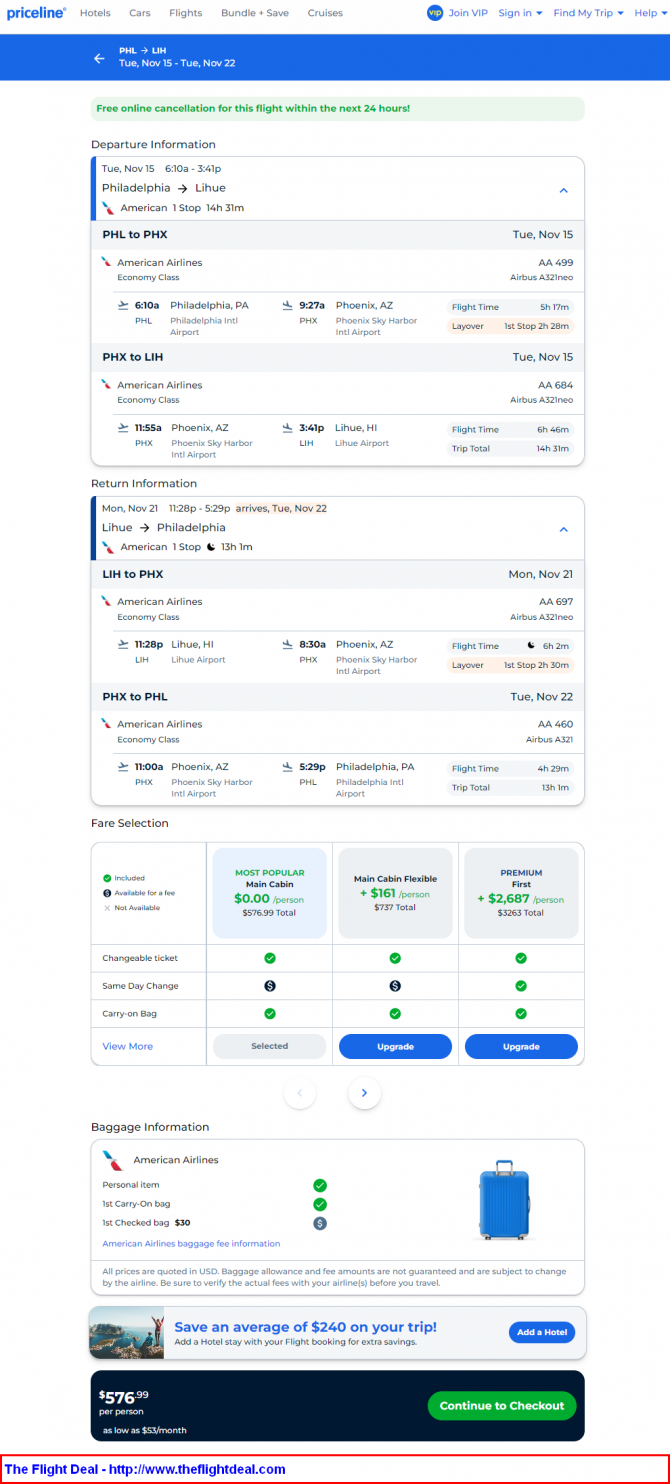The height and width of the screenshot is (1484, 670).
Task: Click the Trip Total 14h 31m badge
Action: pos(511,448)
